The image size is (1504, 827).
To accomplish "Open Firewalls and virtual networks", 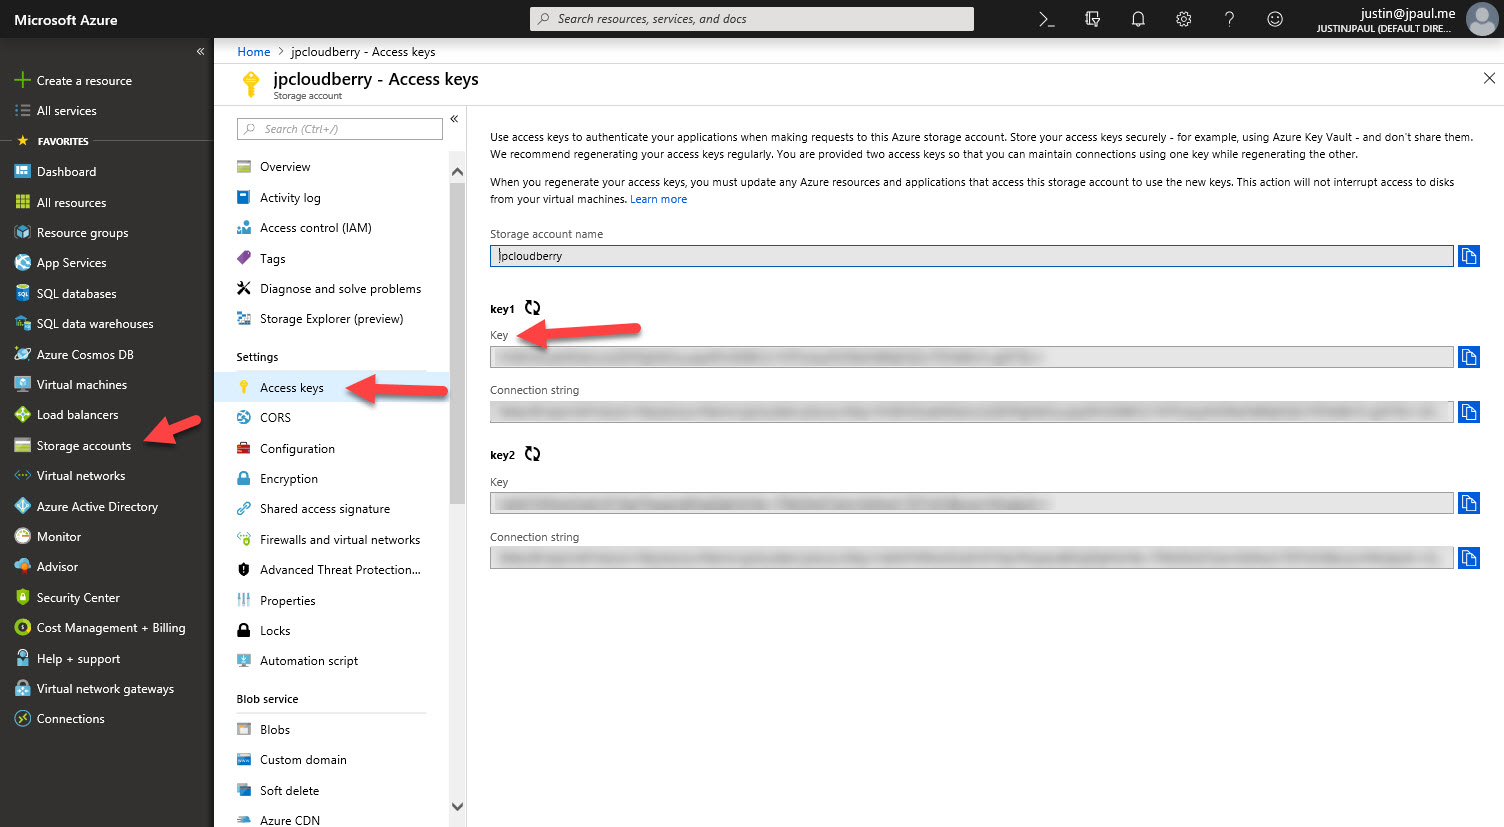I will [x=339, y=540].
